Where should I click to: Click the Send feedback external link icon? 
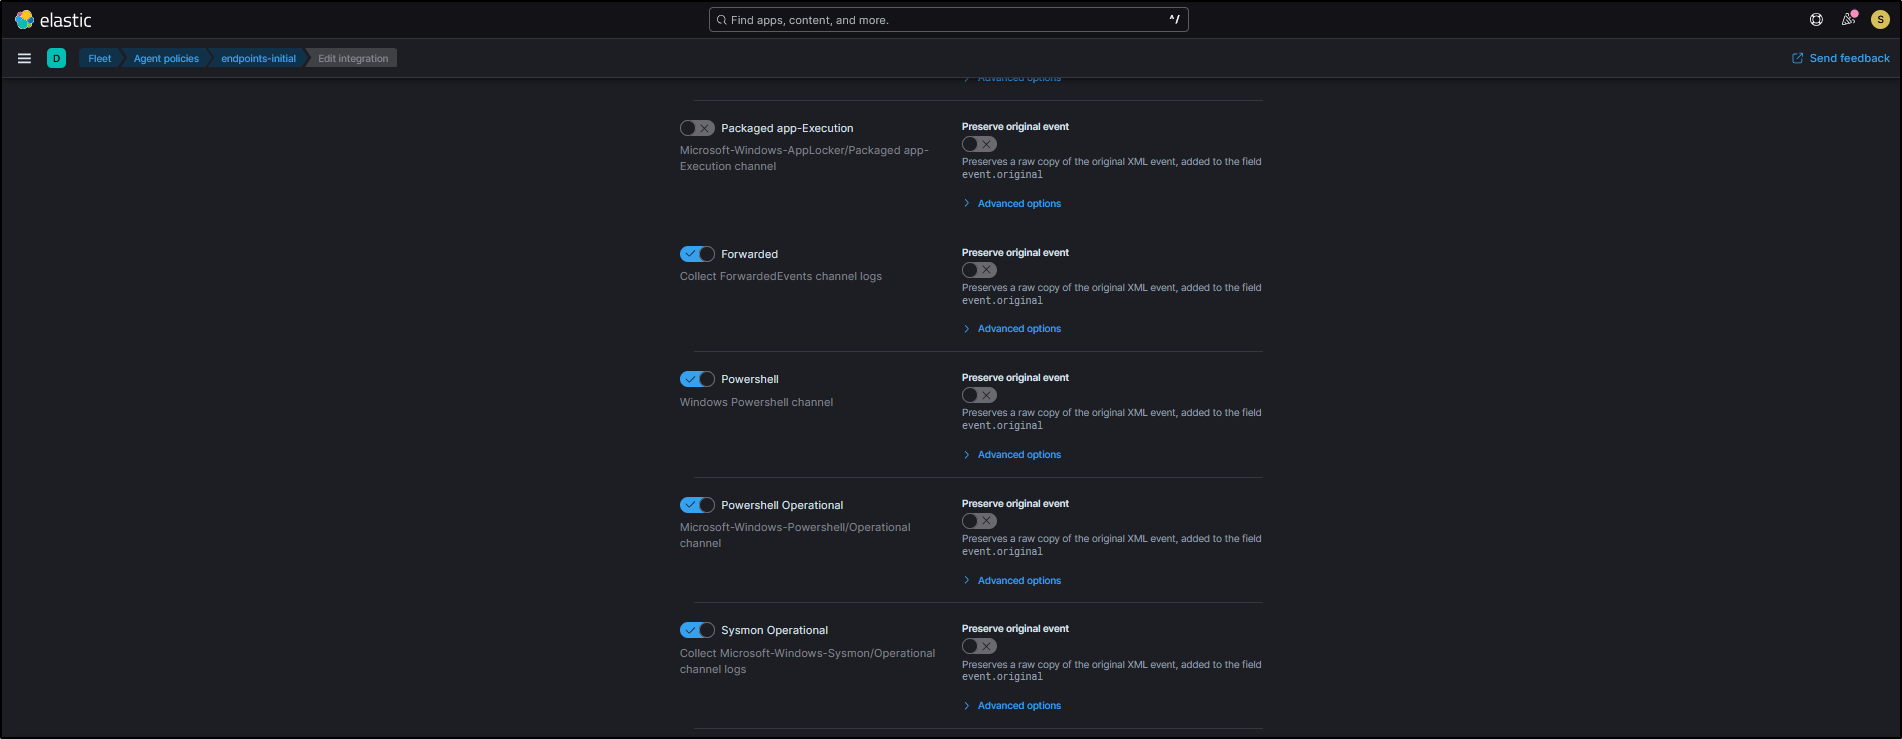(x=1797, y=58)
